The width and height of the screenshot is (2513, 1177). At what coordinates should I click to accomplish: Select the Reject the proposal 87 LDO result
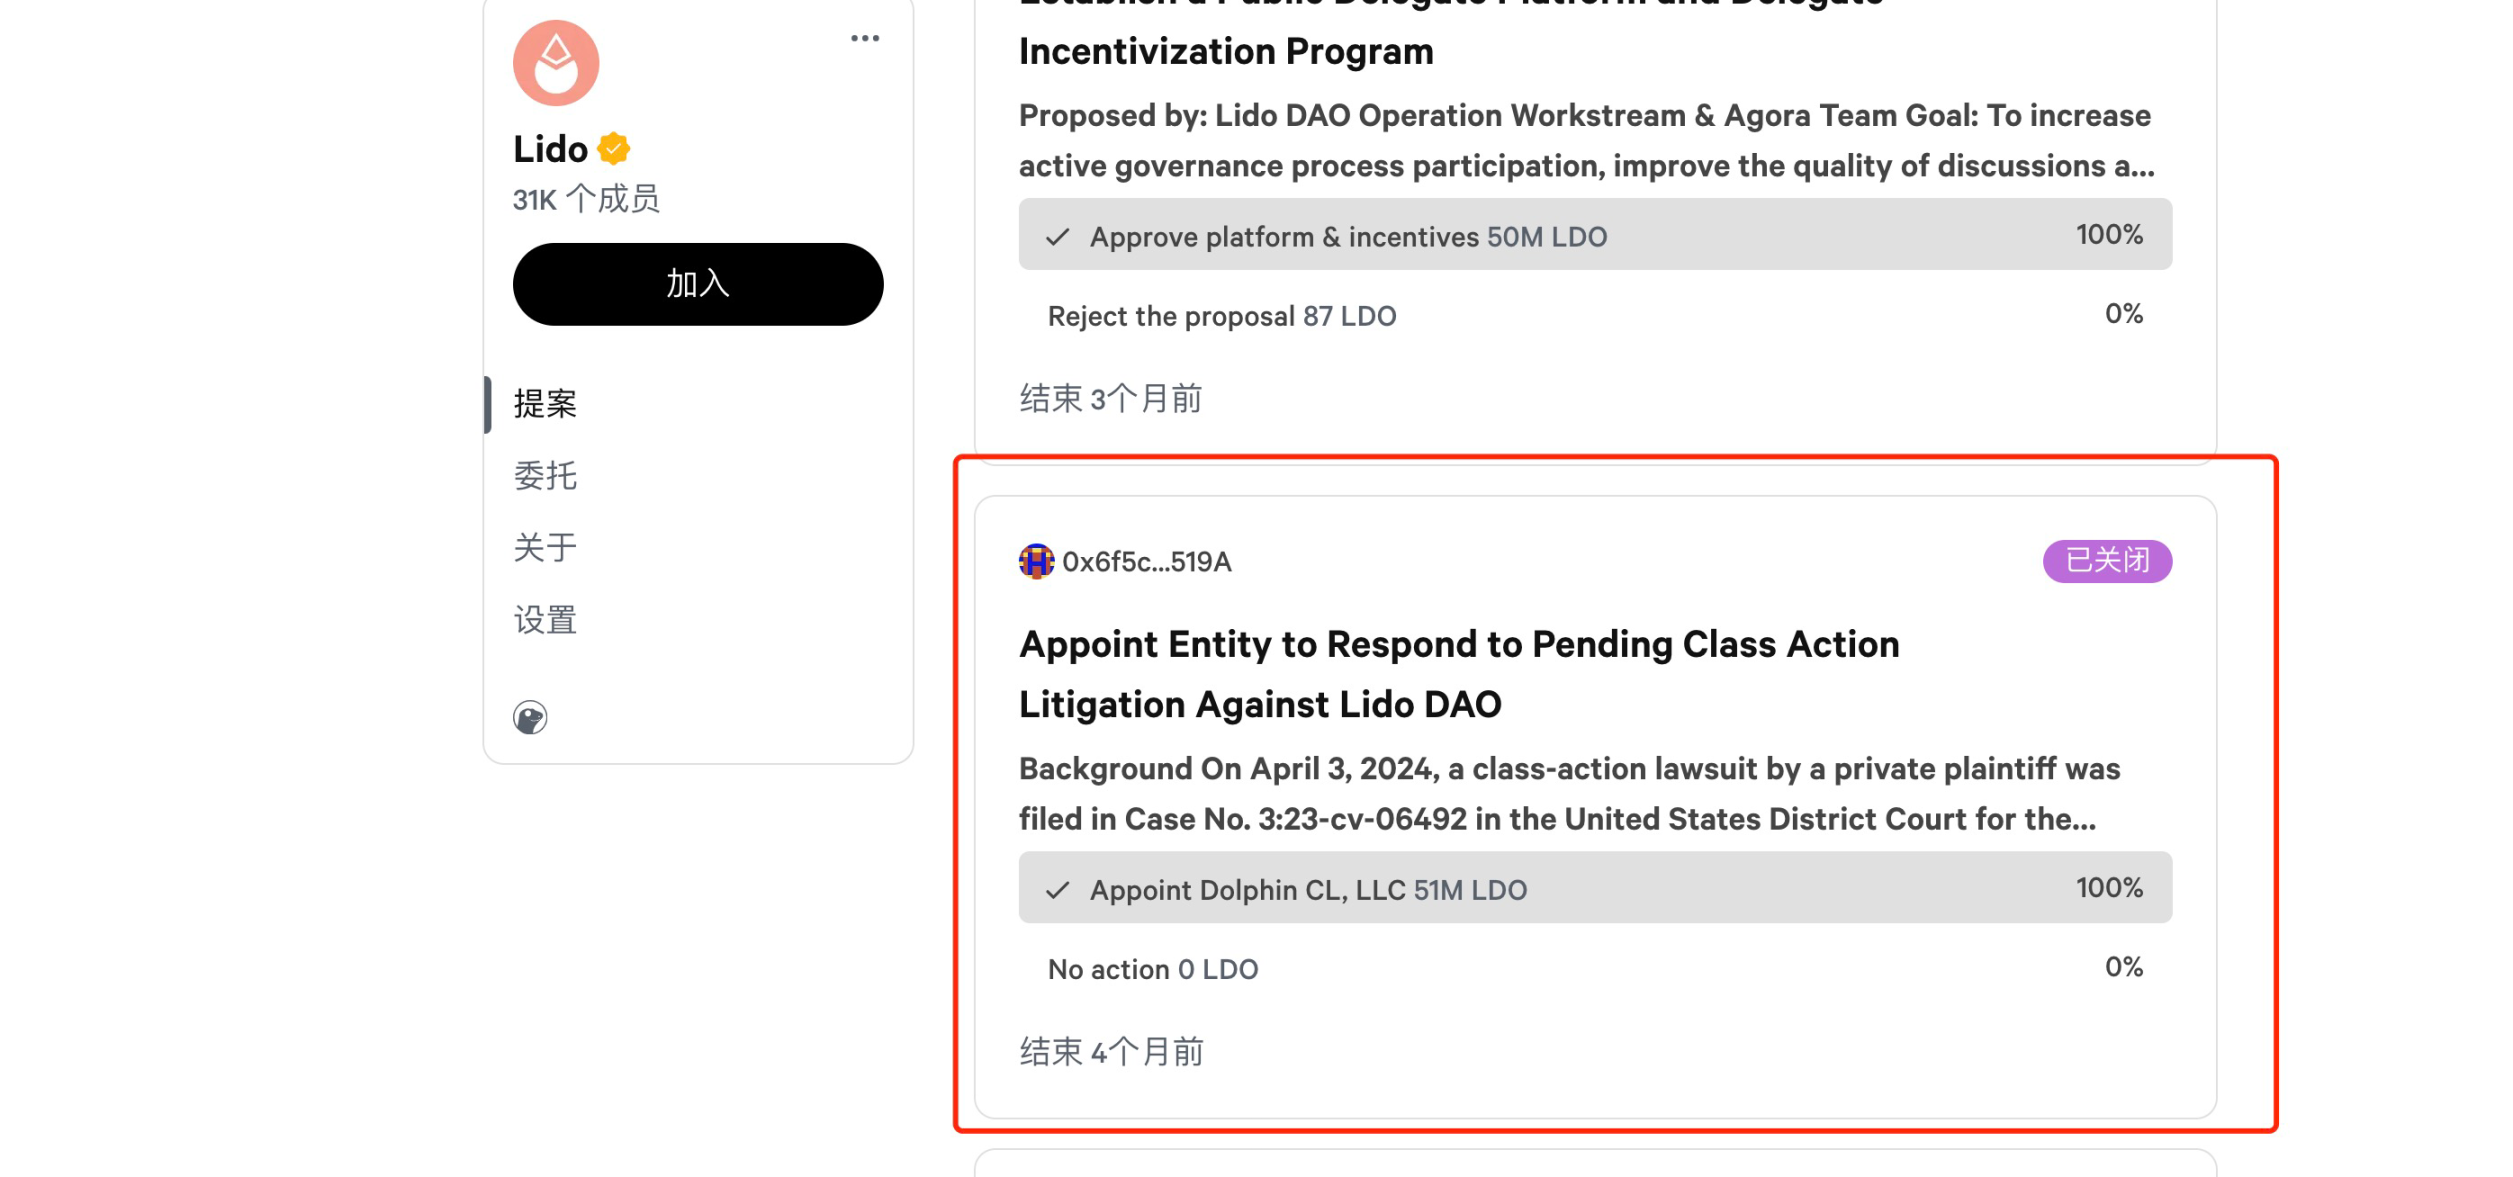(1594, 315)
